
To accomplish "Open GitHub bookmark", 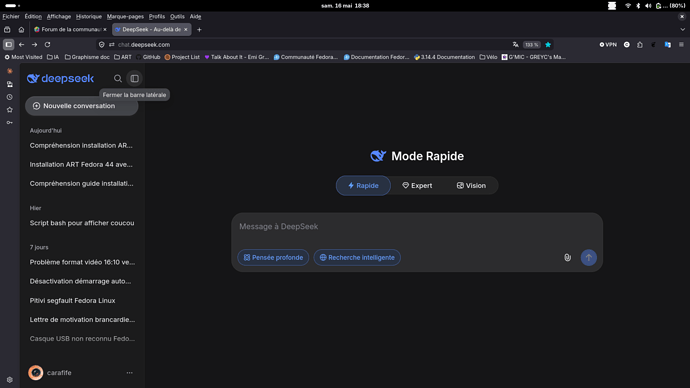I will coord(148,57).
